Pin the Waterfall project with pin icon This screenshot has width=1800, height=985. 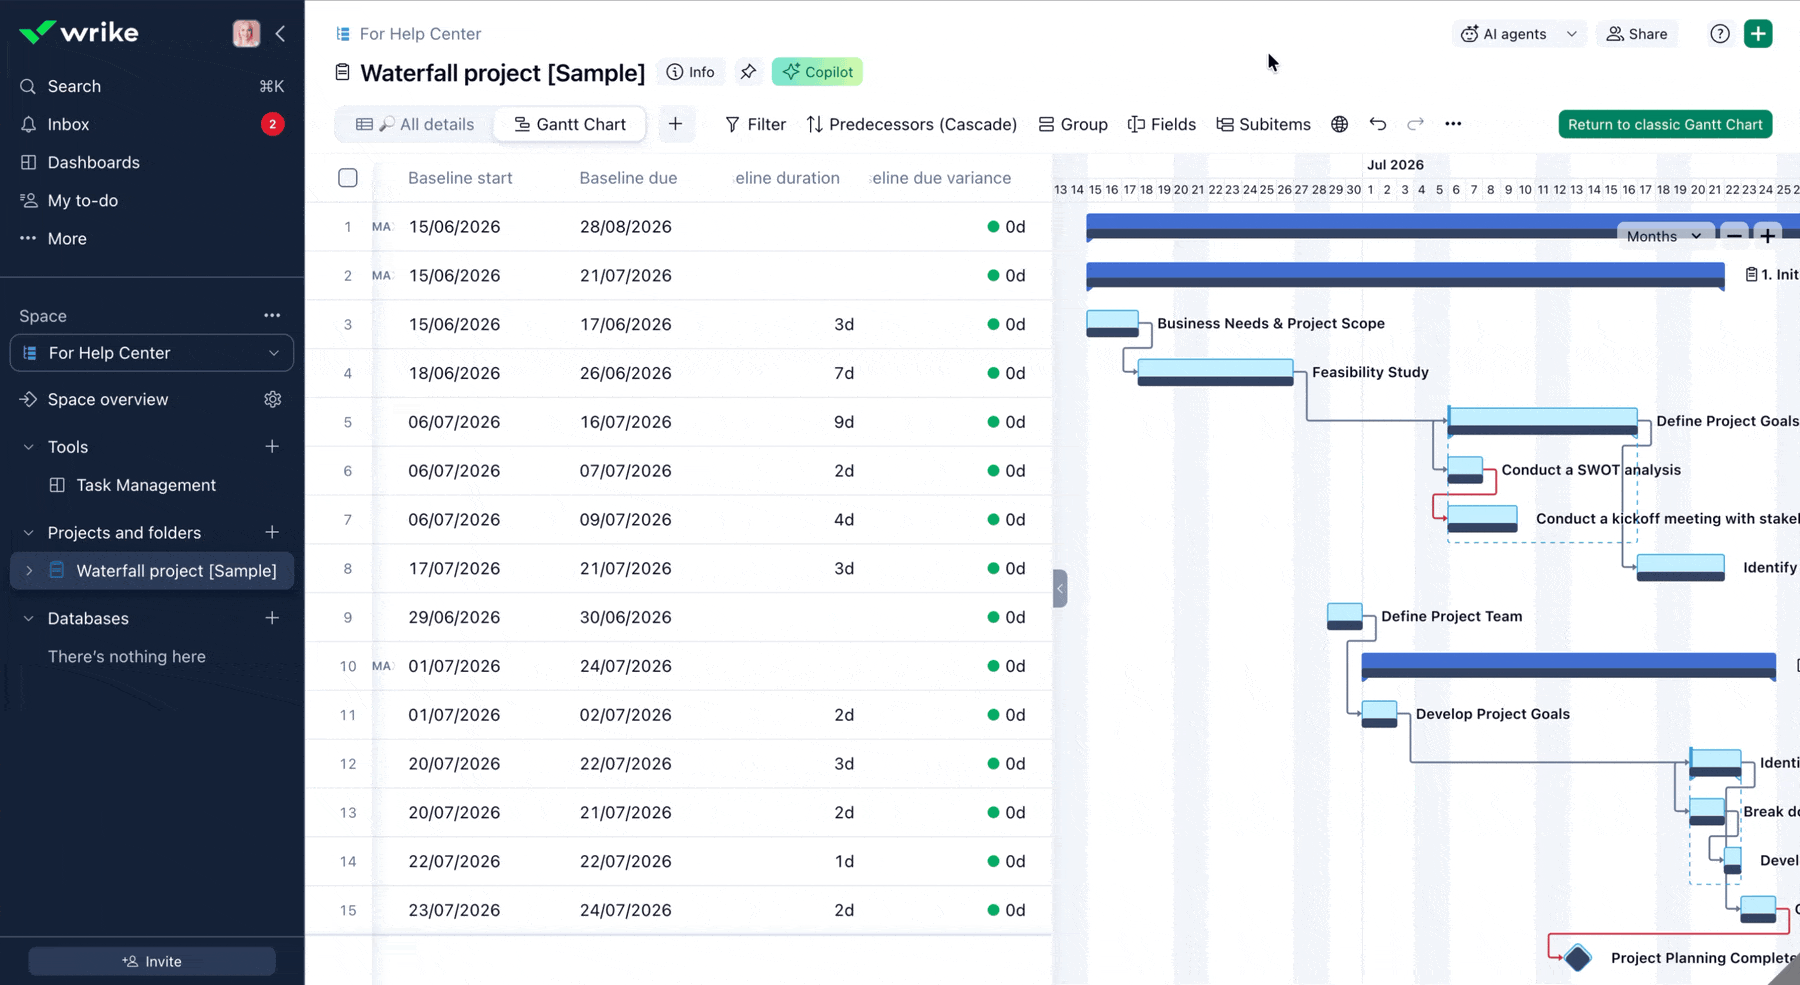pos(748,72)
